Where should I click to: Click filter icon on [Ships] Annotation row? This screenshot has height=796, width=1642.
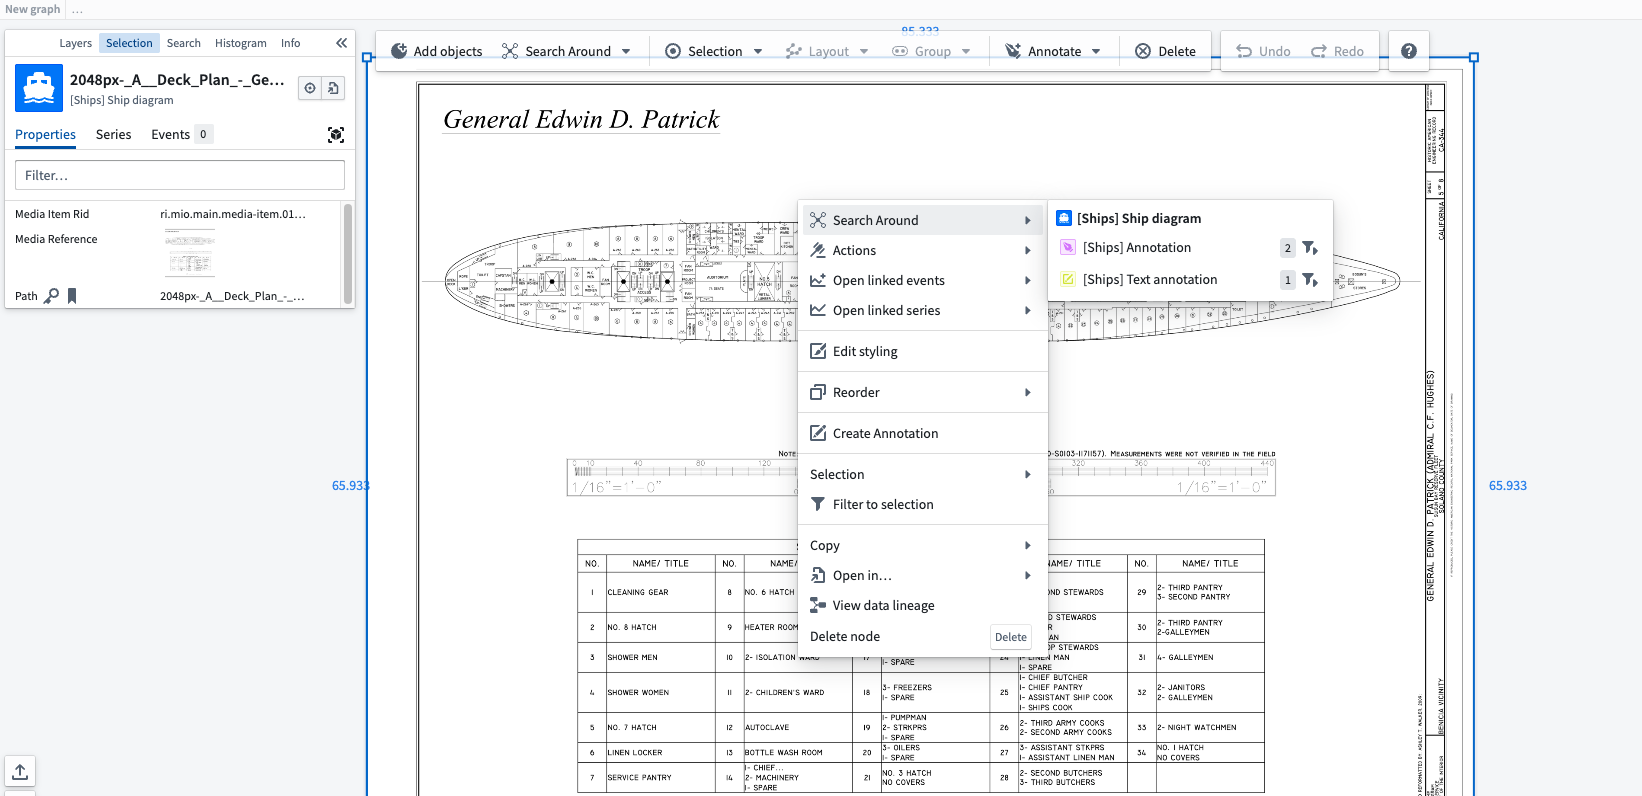(1309, 248)
